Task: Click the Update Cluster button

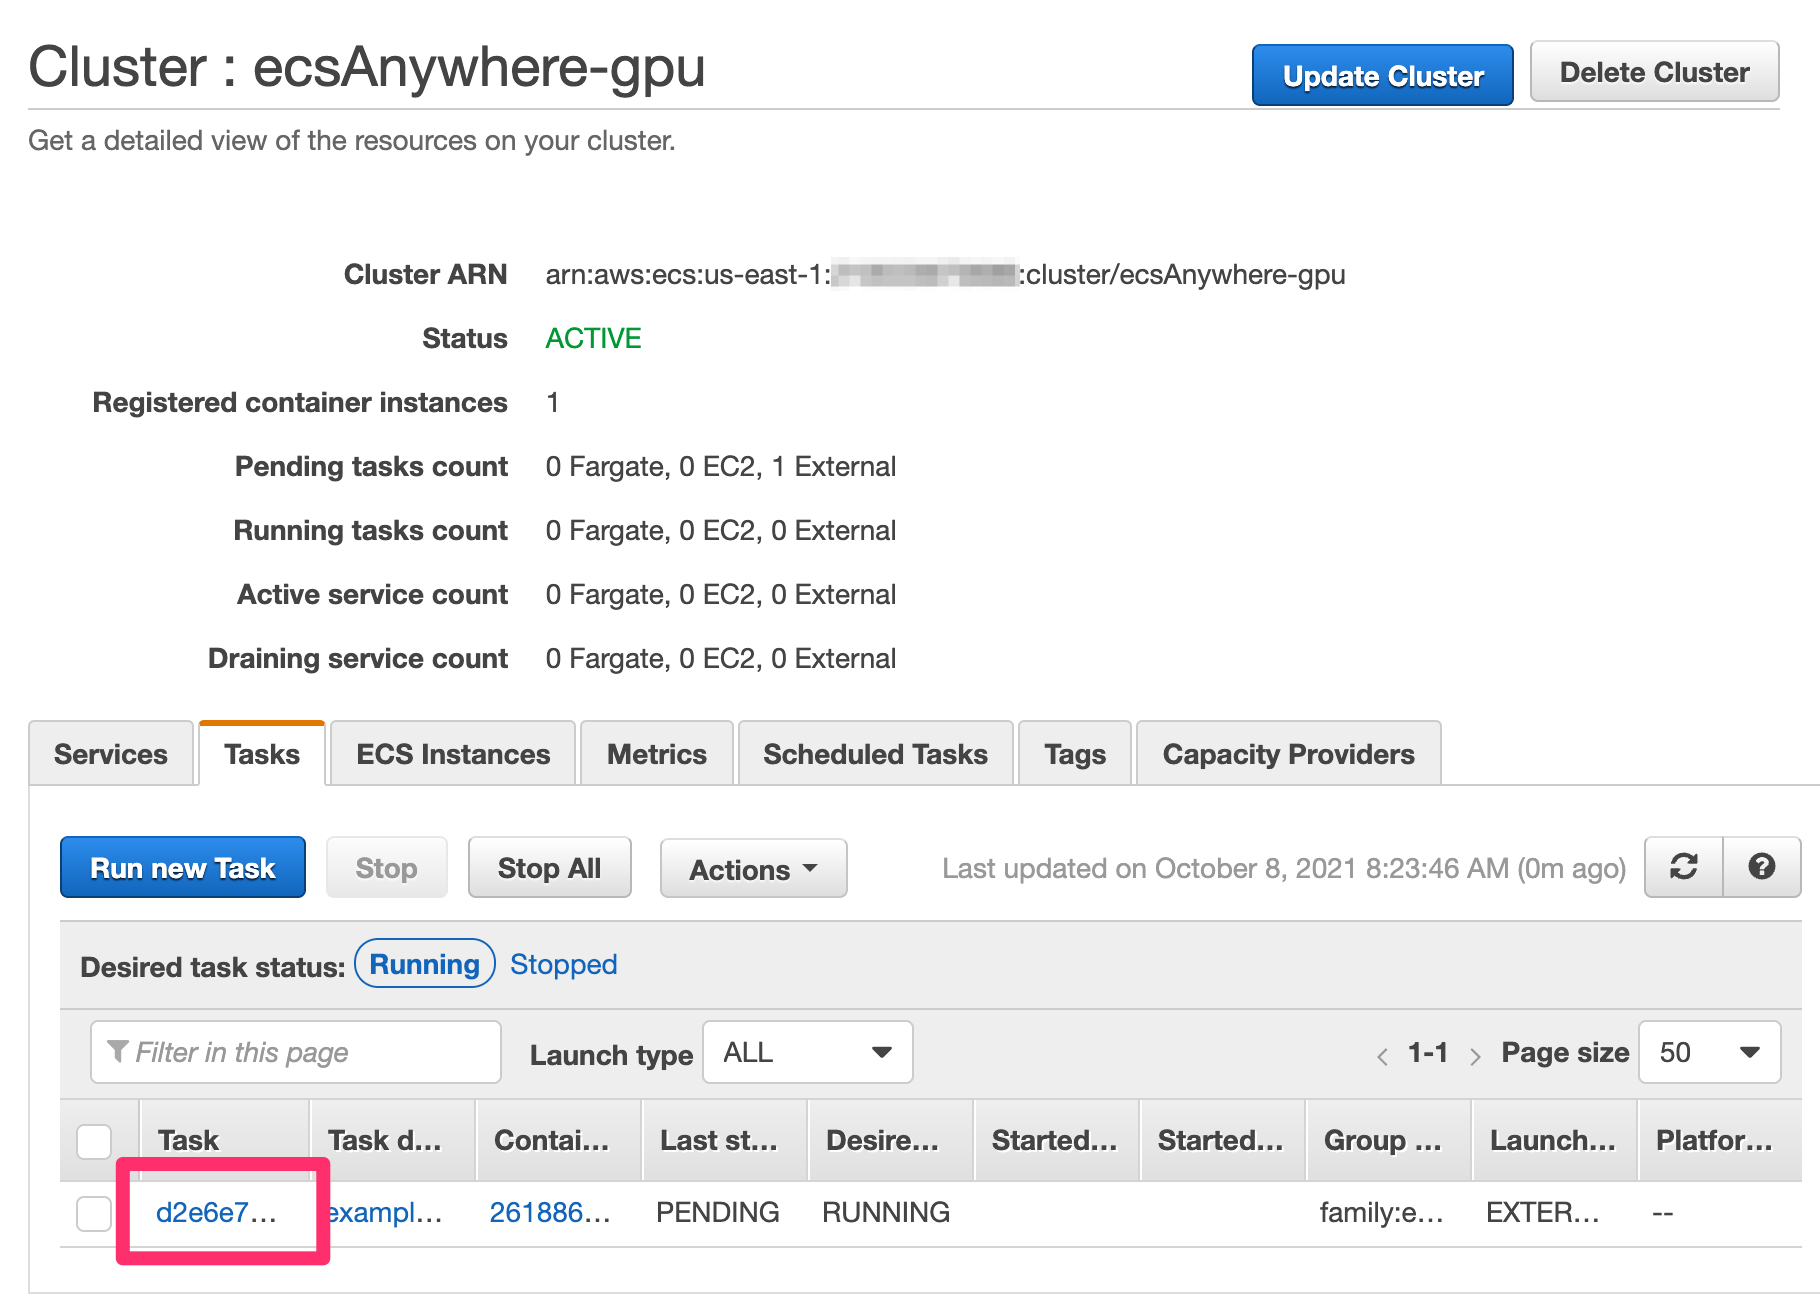Action: pyautogui.click(x=1383, y=75)
